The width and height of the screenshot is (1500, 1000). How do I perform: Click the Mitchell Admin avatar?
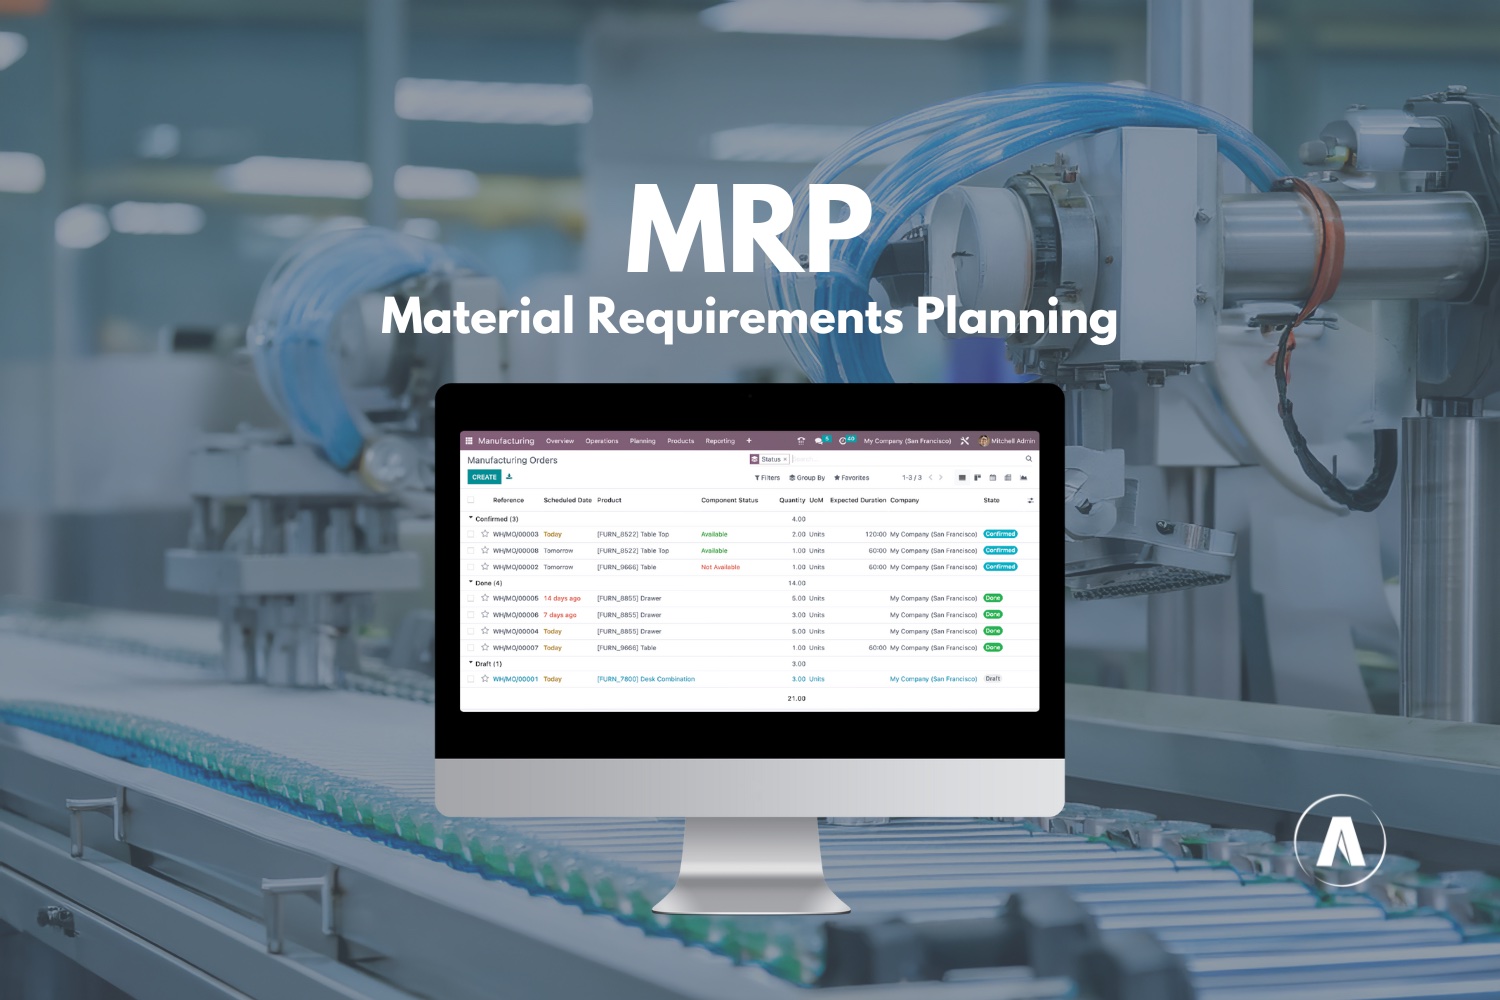pyautogui.click(x=984, y=441)
